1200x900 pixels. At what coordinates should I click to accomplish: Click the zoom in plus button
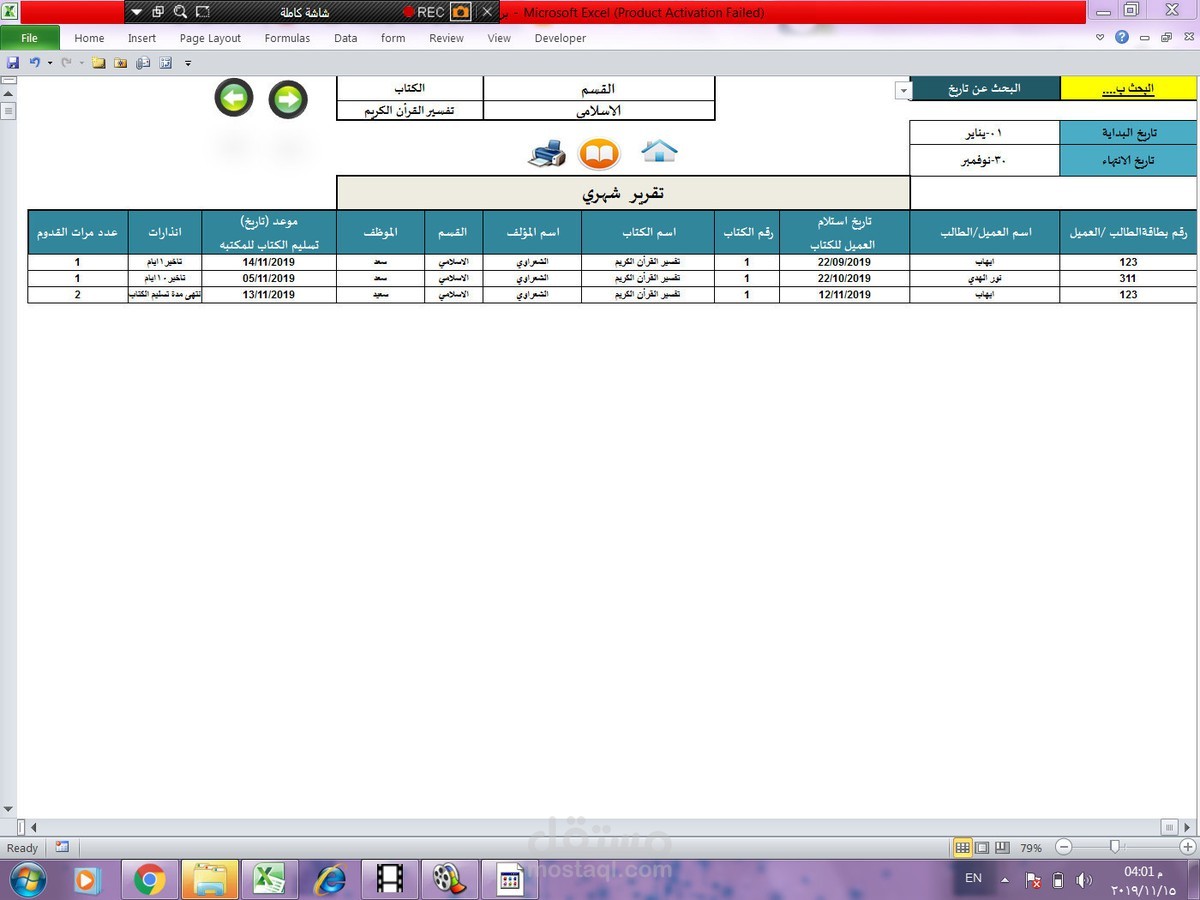[x=1187, y=847]
